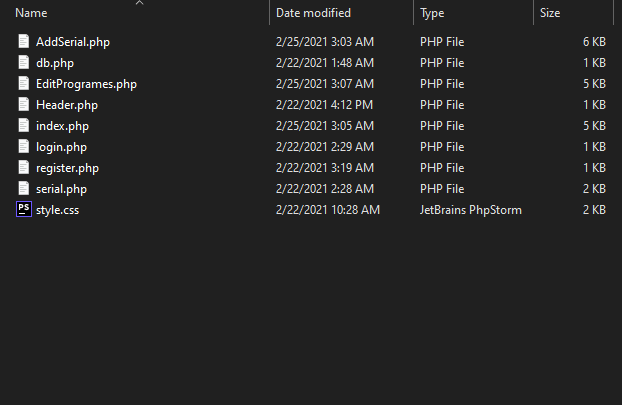Click the register.php file icon

(x=24, y=168)
